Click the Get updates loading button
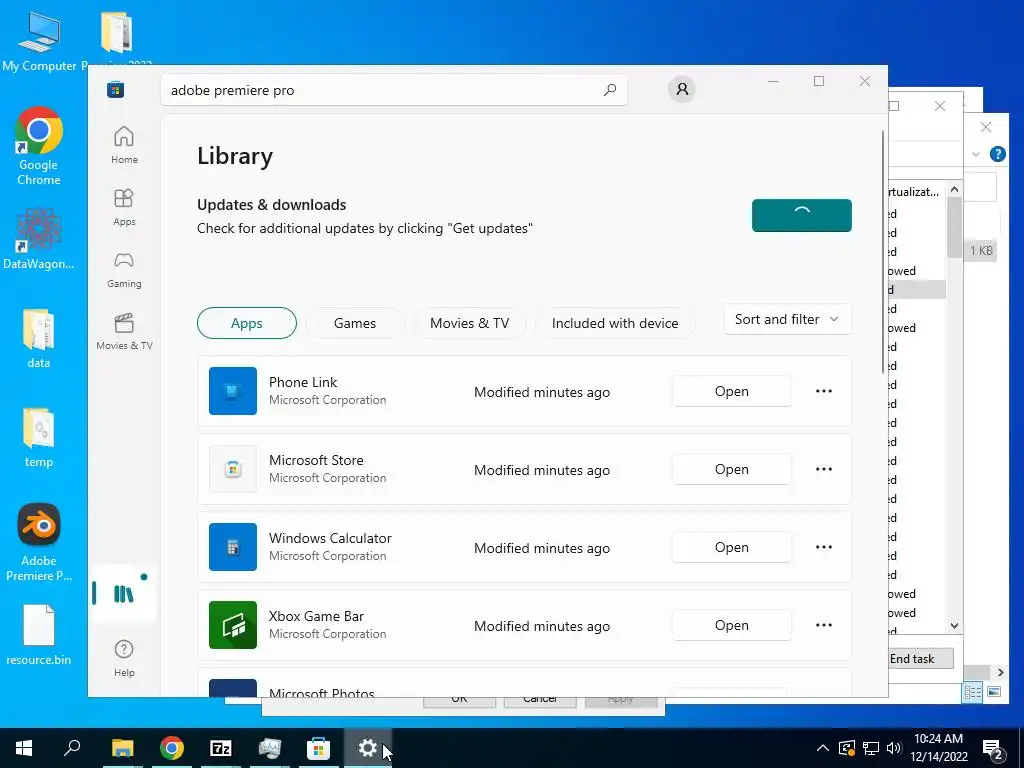Screen dimensions: 1024x768 (801, 216)
